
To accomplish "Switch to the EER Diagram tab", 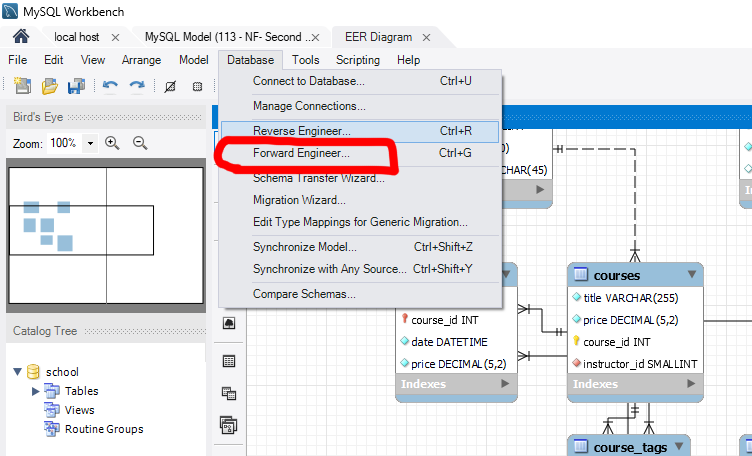I will [x=378, y=37].
